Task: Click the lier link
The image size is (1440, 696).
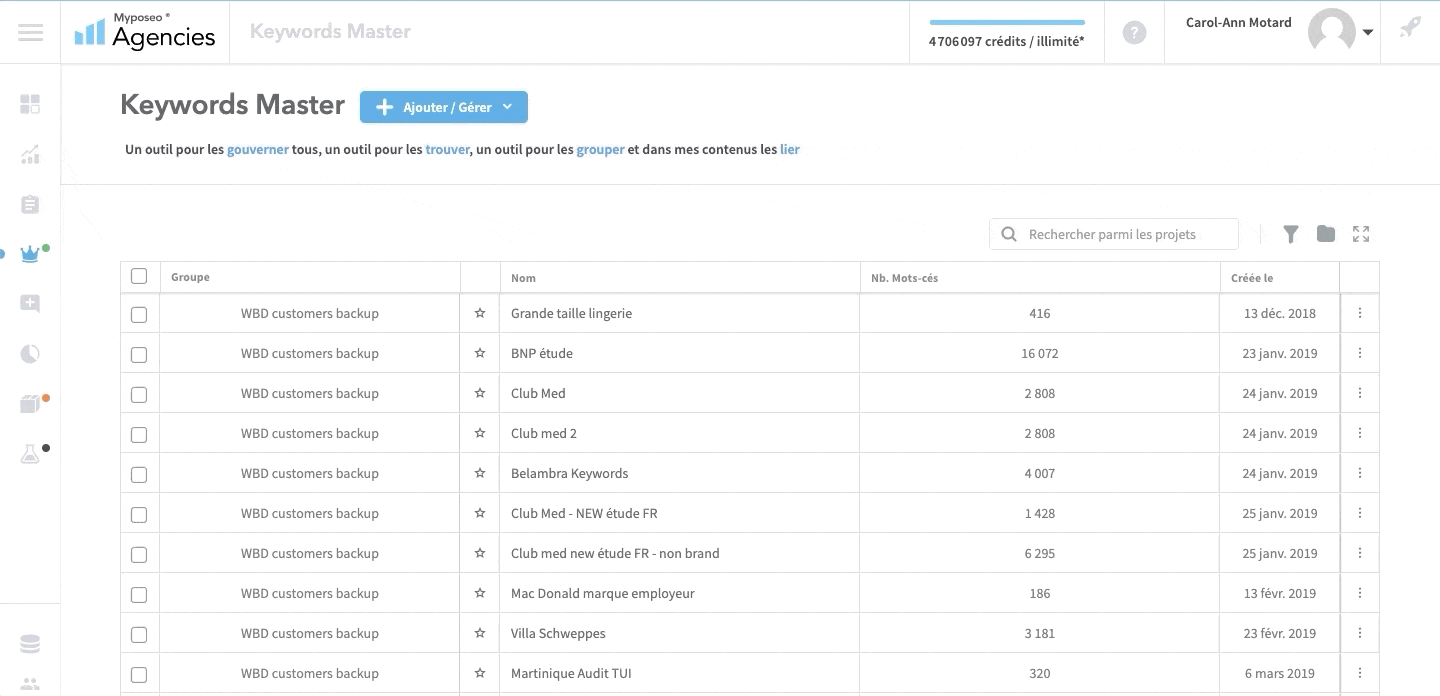Action: 790,150
